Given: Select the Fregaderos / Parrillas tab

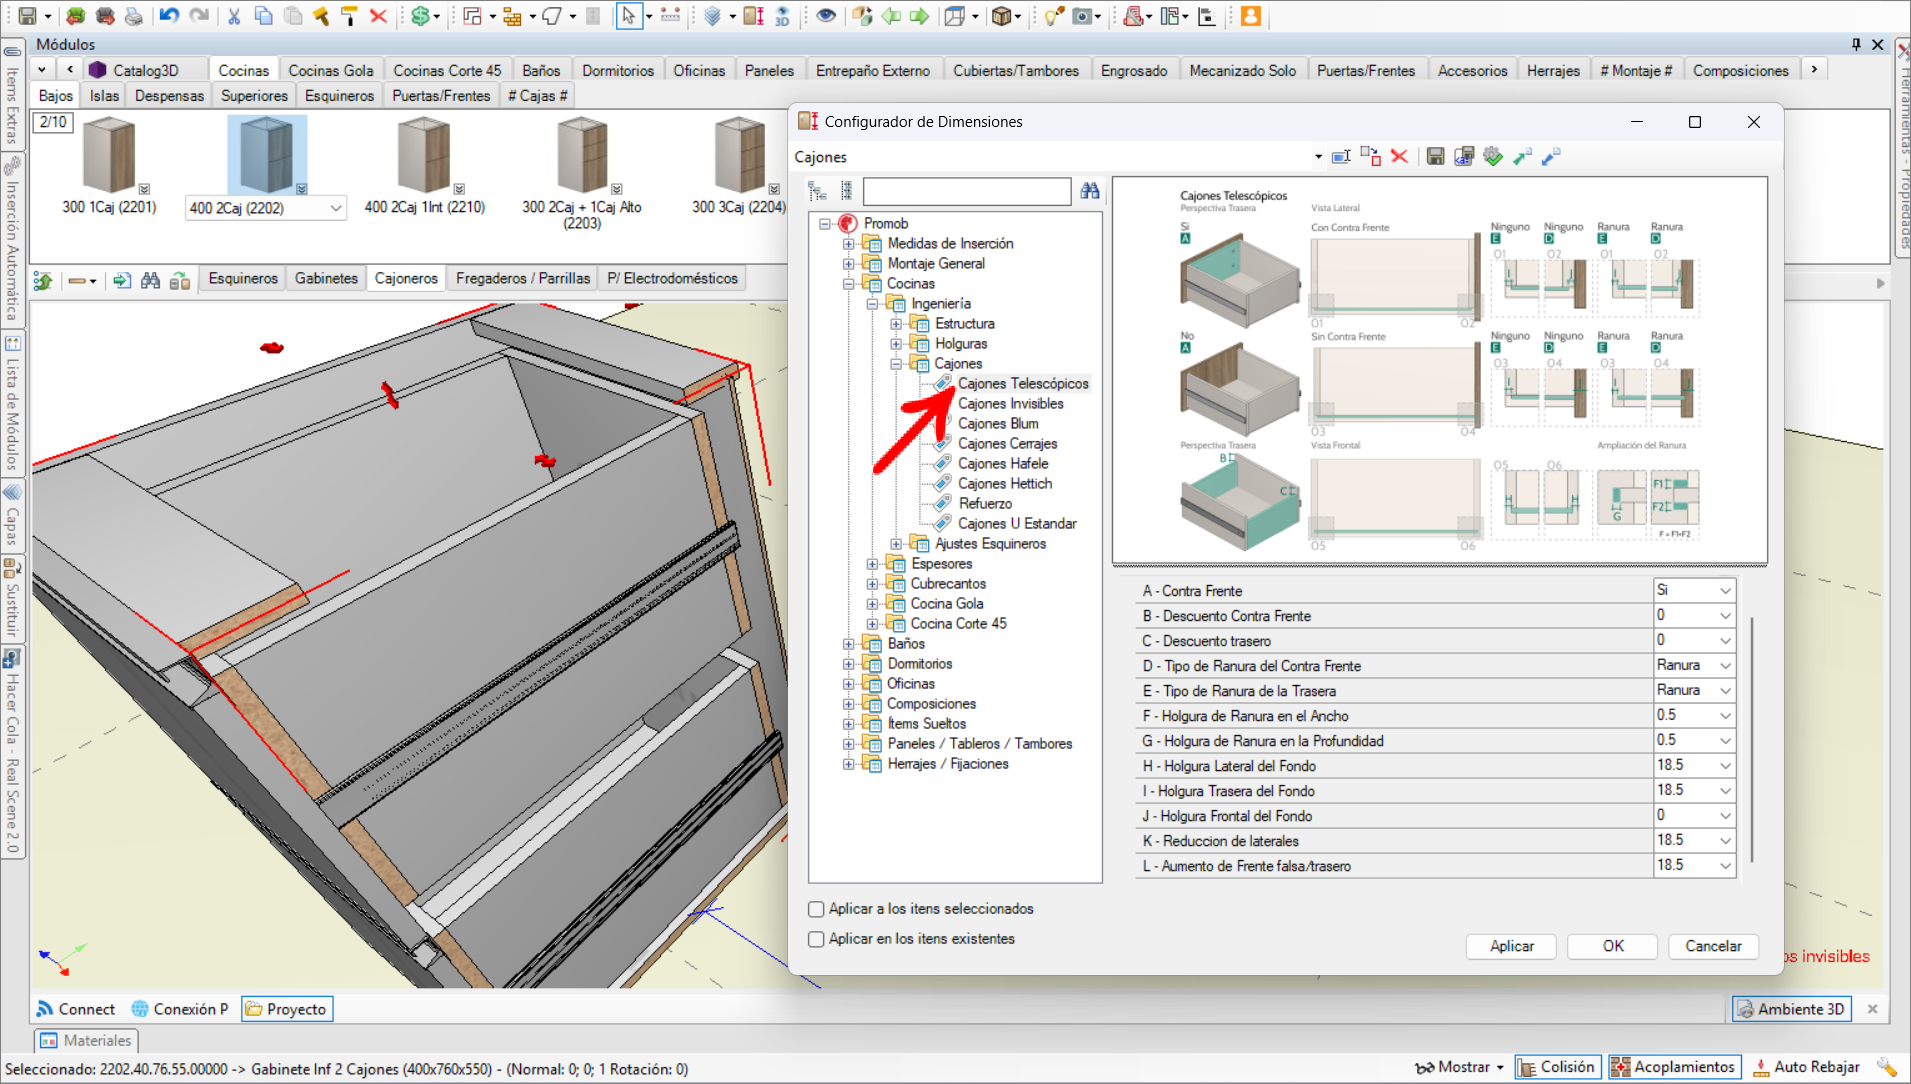Looking at the screenshot, I should 522,278.
